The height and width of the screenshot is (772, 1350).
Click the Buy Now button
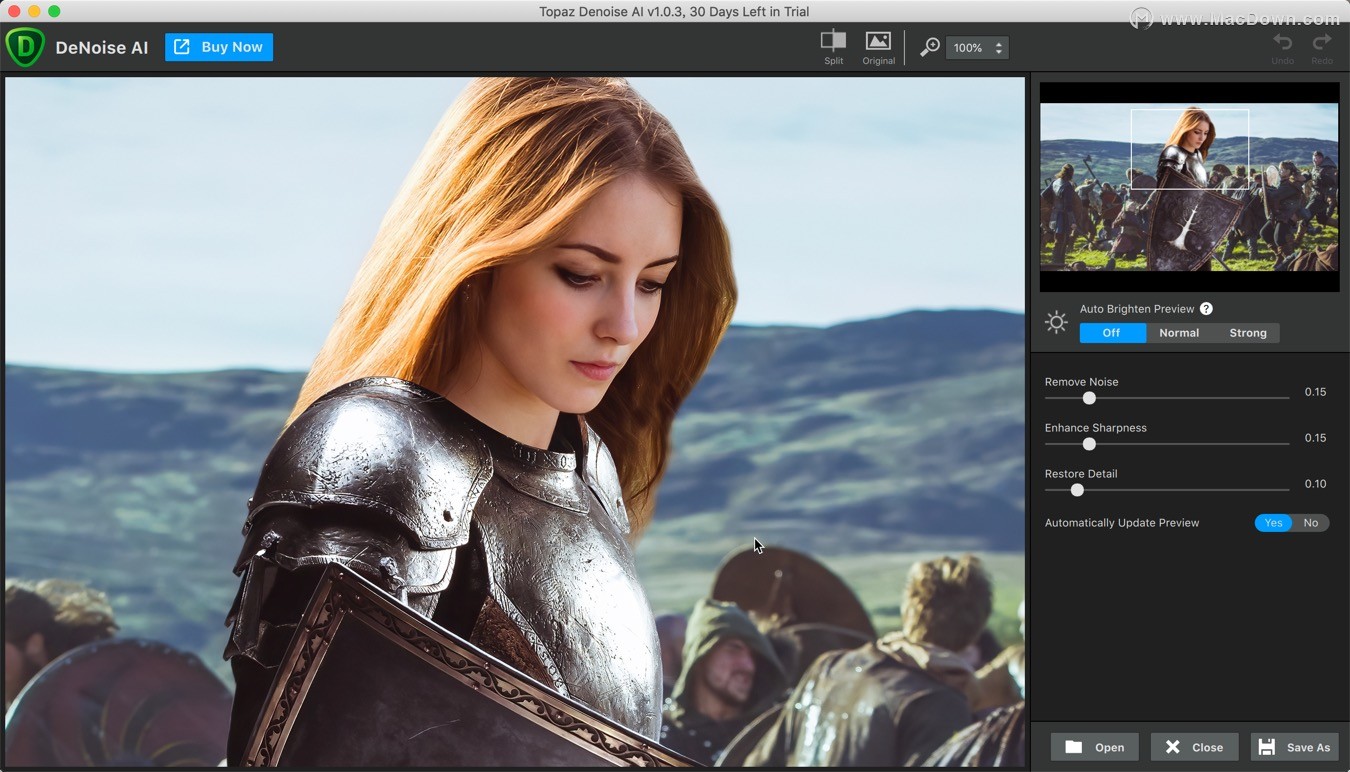click(x=218, y=46)
